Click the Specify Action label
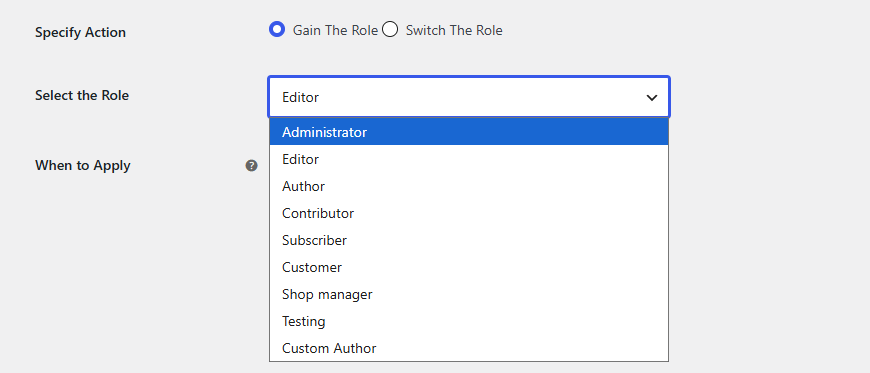The width and height of the screenshot is (870, 373). pyautogui.click(x=80, y=32)
